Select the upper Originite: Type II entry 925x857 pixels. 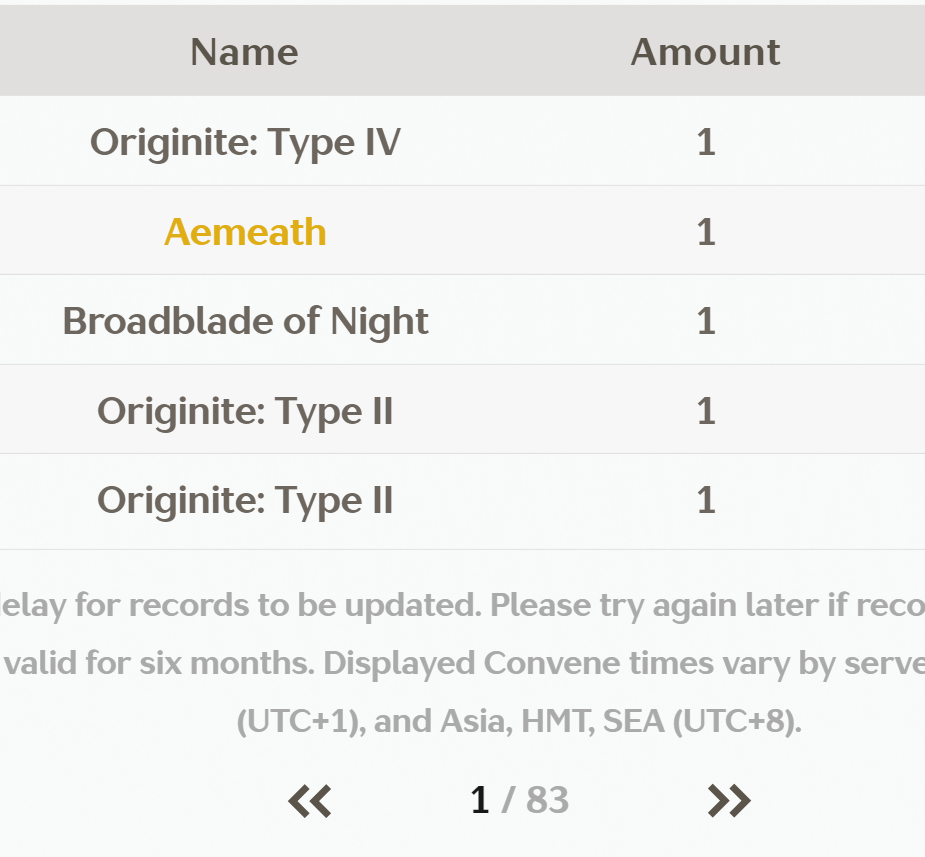click(245, 411)
